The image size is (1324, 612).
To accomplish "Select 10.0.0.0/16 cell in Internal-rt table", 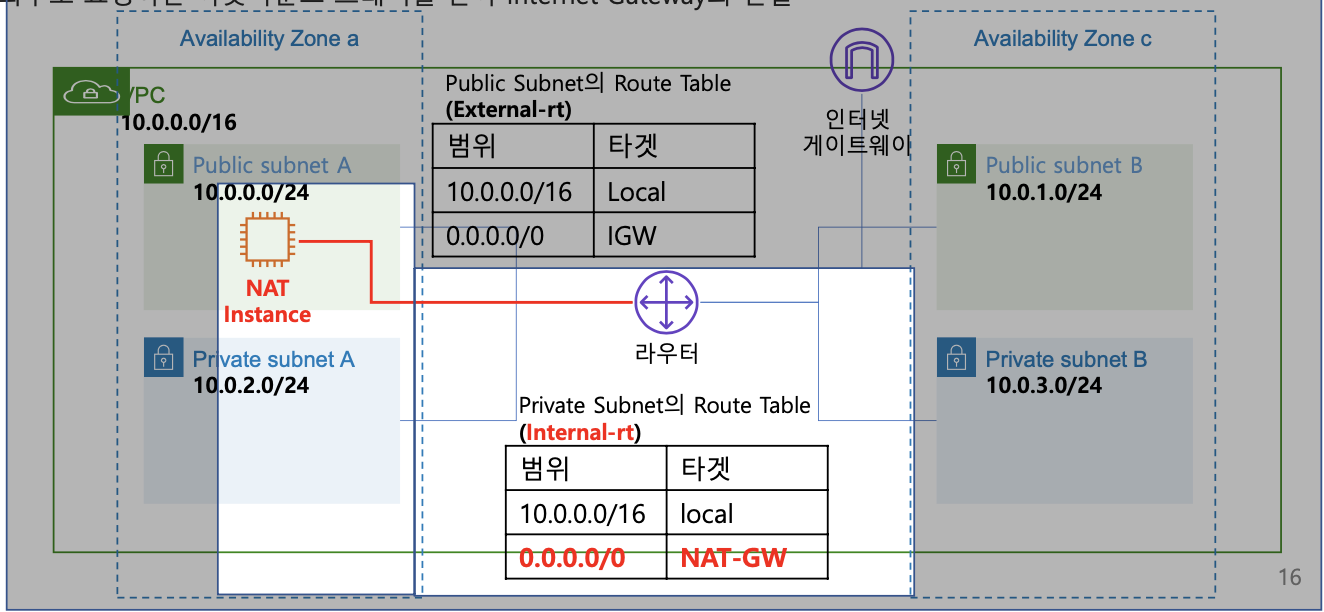I will pyautogui.click(x=586, y=513).
